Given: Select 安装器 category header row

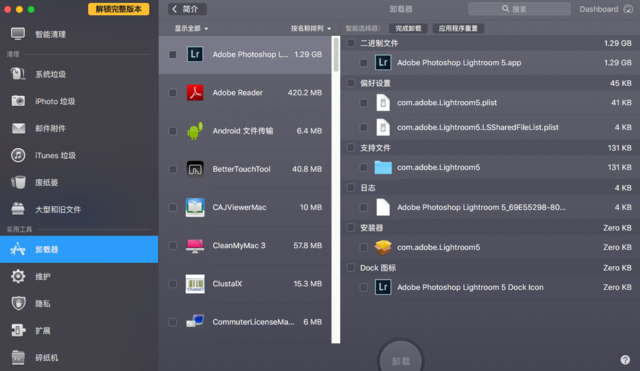Looking at the screenshot, I should coord(490,227).
